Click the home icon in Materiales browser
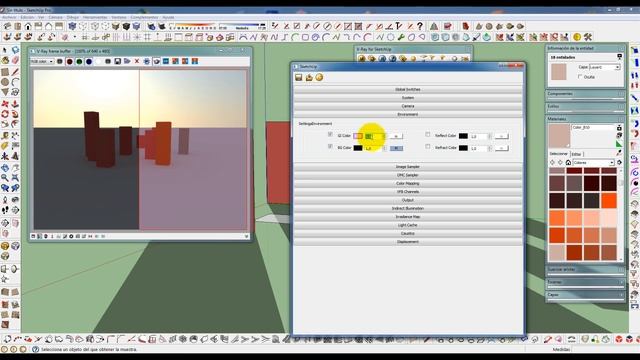The width and height of the screenshot is (640, 360). [x=568, y=162]
